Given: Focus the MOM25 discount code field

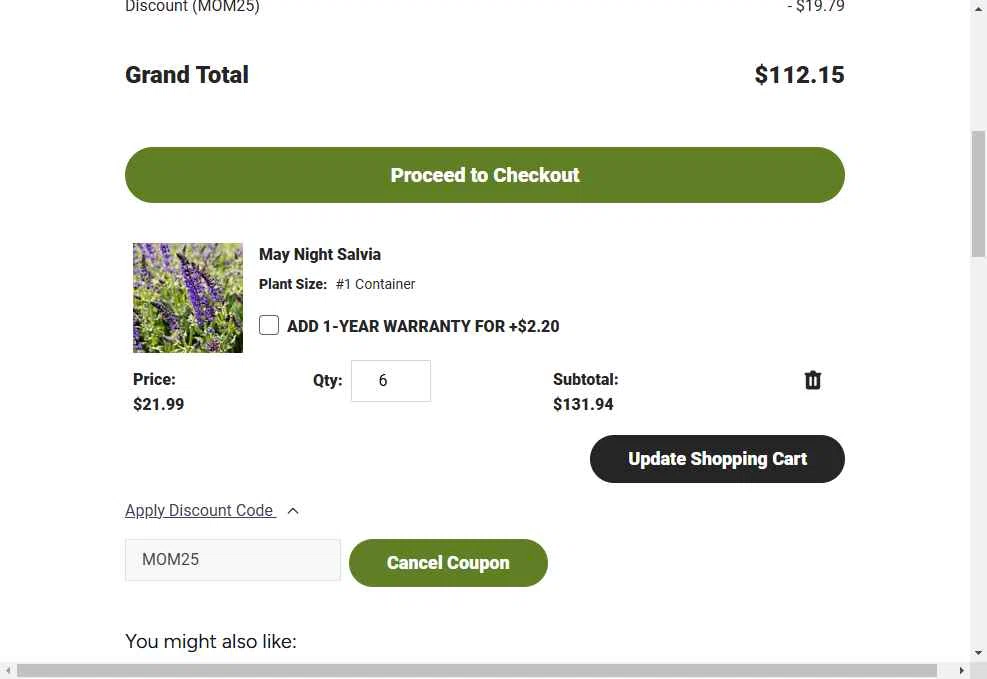Looking at the screenshot, I should (233, 559).
